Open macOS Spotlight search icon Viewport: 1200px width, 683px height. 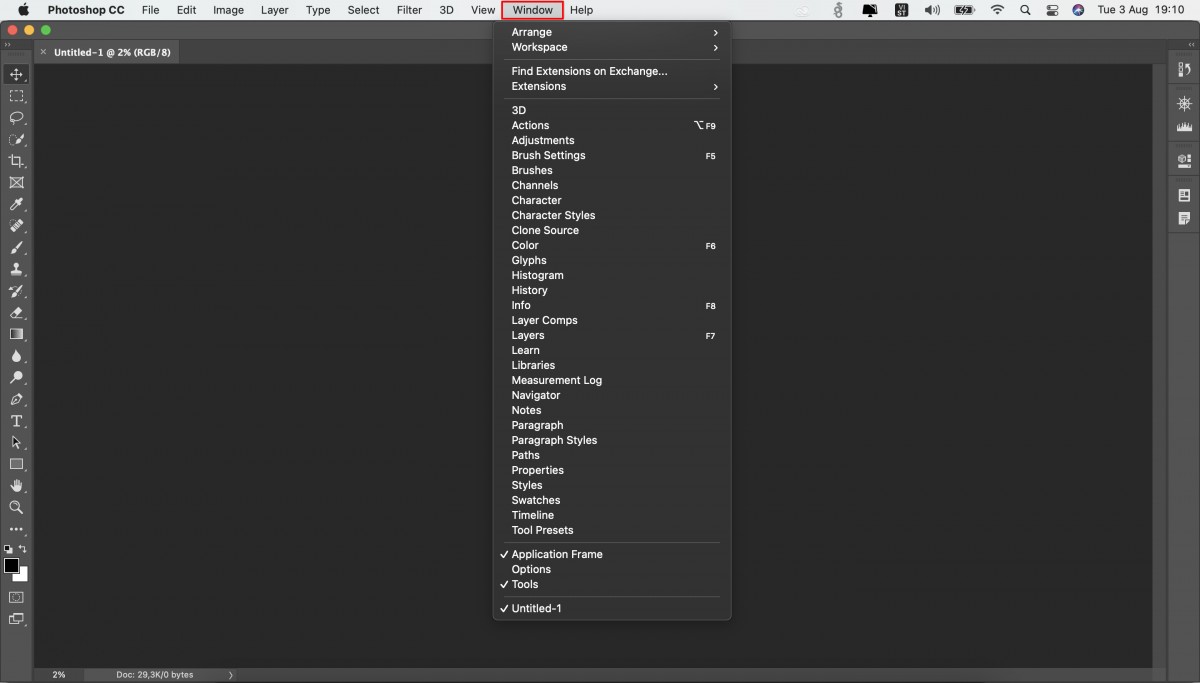pos(1025,10)
